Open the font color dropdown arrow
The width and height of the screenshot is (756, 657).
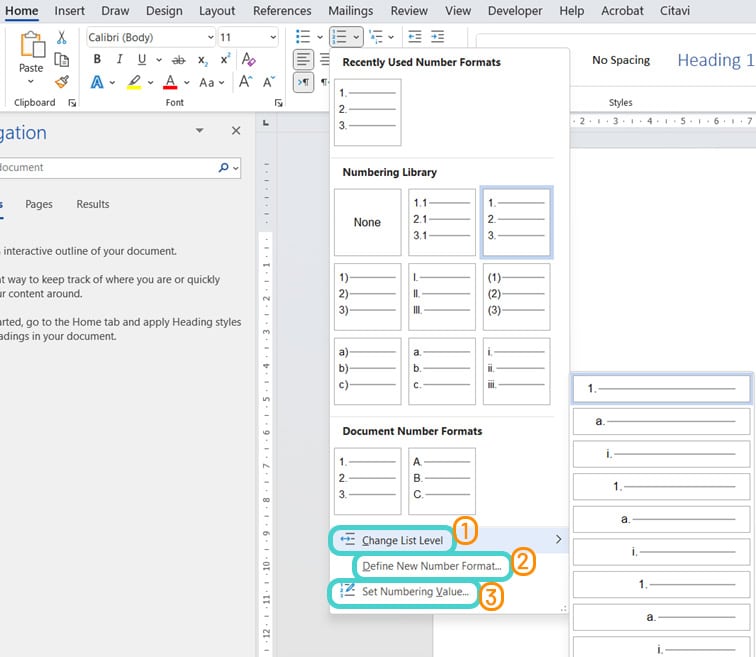pyautogui.click(x=187, y=82)
